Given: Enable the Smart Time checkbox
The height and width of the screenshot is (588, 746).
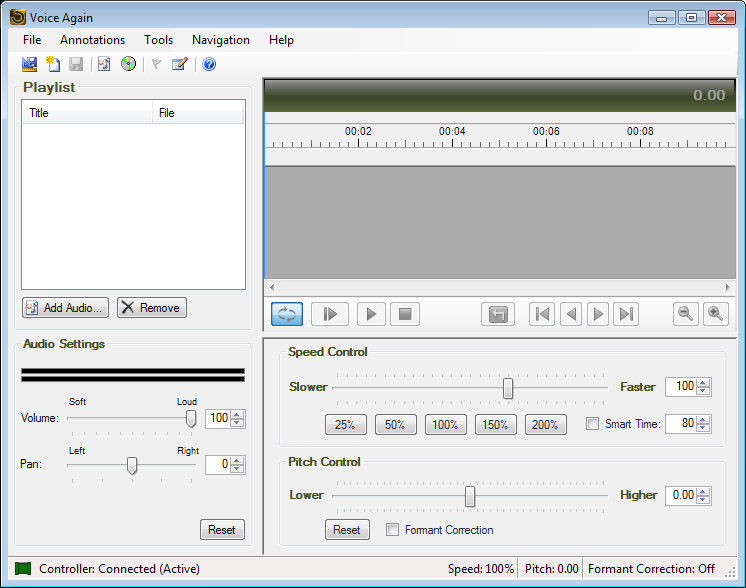Looking at the screenshot, I should (x=592, y=424).
